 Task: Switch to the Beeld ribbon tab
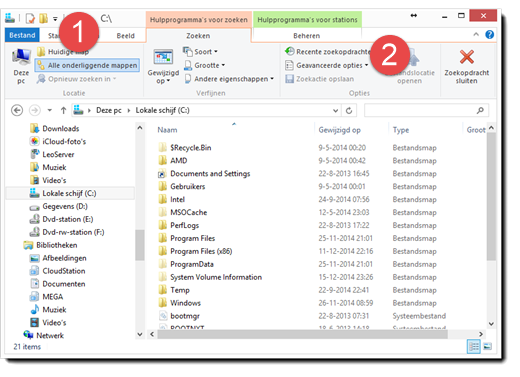click(x=125, y=36)
